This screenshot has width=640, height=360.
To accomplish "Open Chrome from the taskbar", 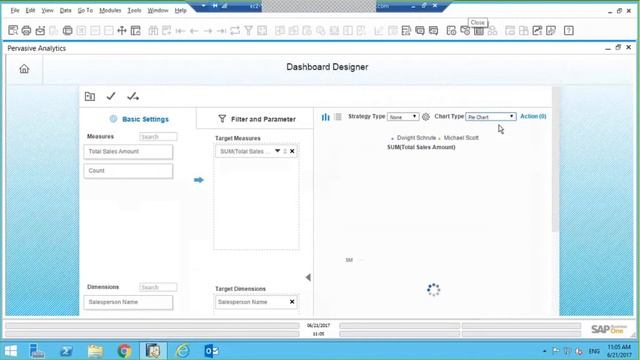I will click(x=124, y=351).
